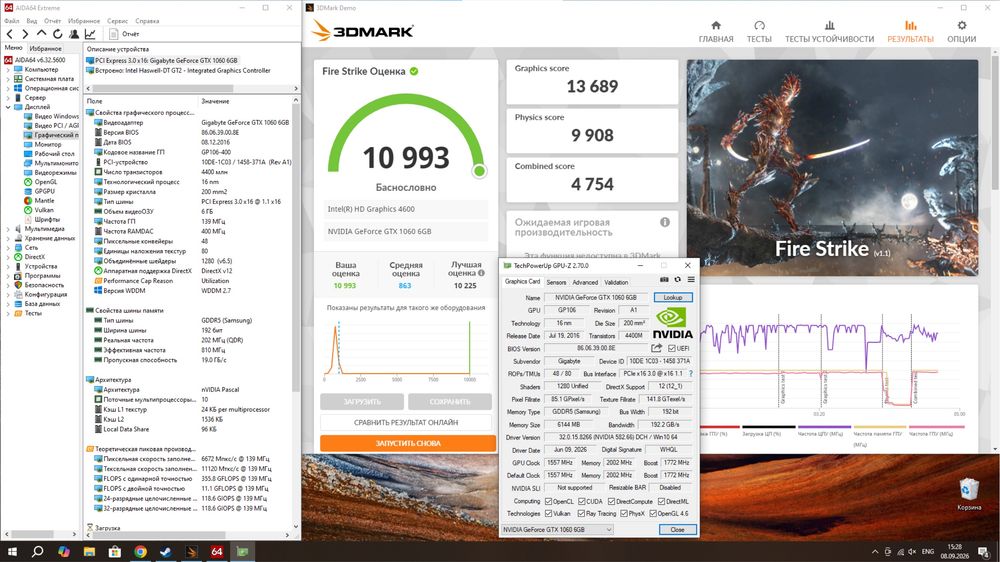Screen dimensions: 1000x562
Task: Click Close button in GPU-Z
Action: click(677, 529)
